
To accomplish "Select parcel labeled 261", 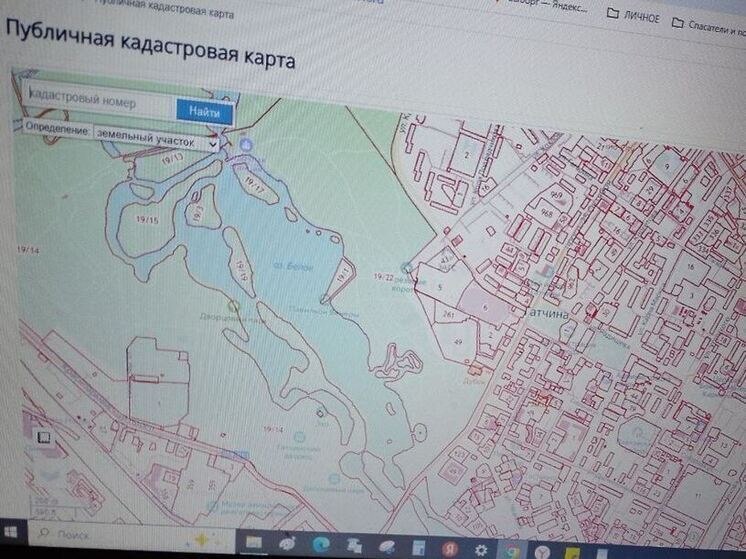I will coord(448,314).
